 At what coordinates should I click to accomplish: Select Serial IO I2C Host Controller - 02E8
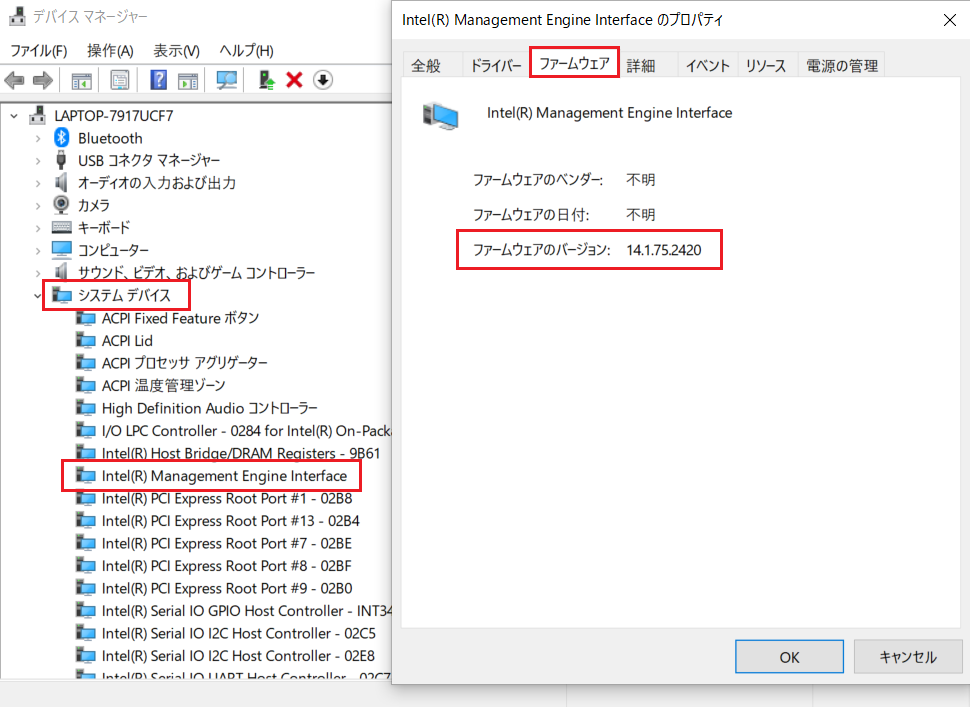point(238,656)
